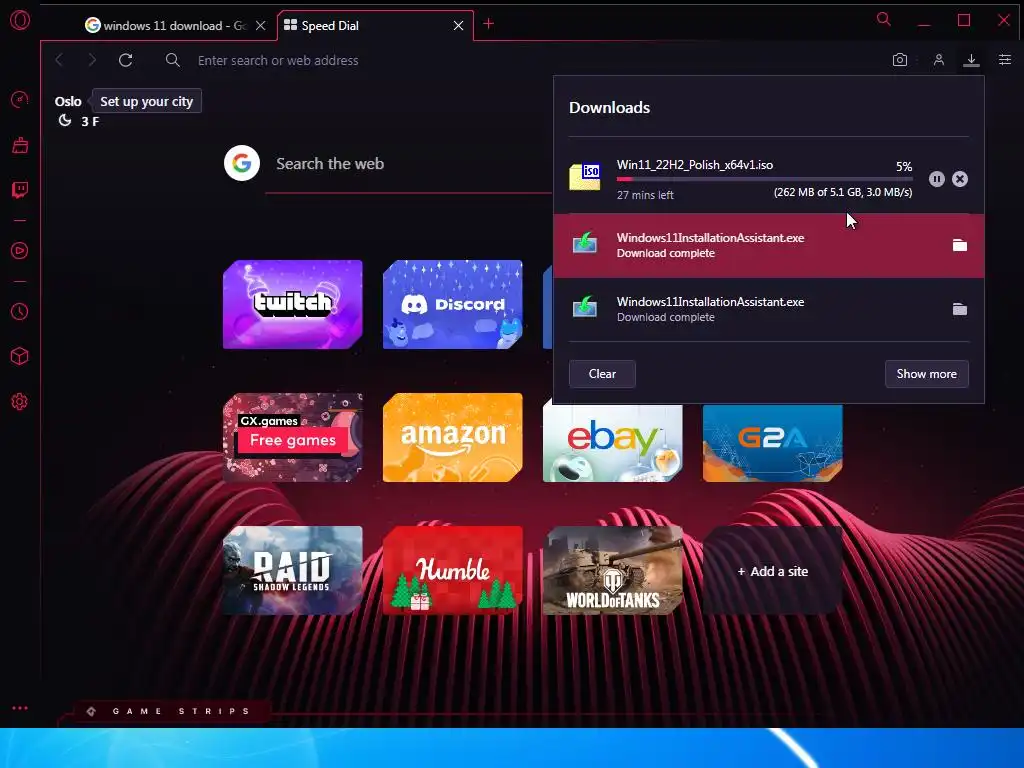Click Show more downloads button
Screen dimensions: 1024x768
click(x=926, y=374)
